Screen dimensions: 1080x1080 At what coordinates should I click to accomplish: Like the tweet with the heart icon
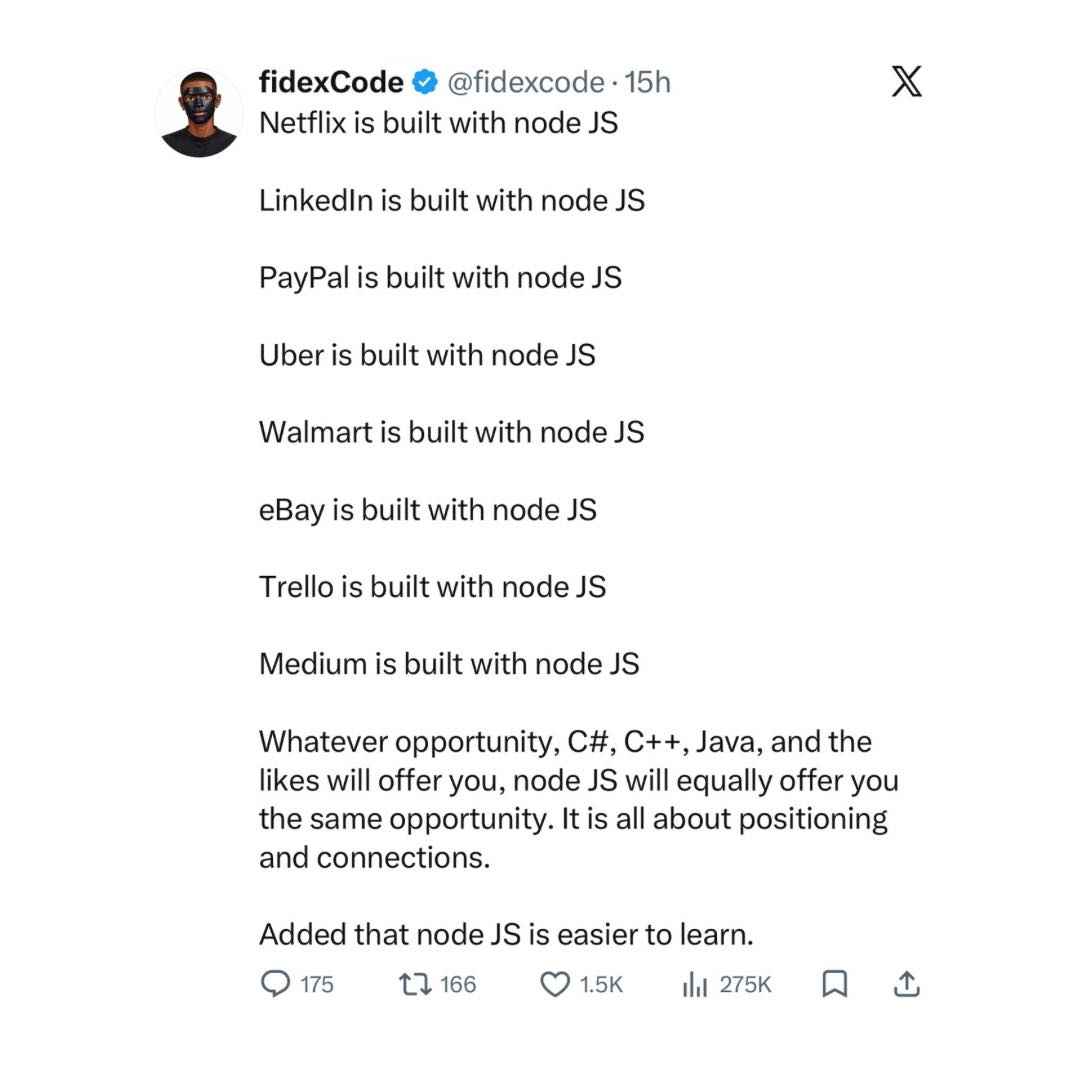pyautogui.click(x=554, y=985)
